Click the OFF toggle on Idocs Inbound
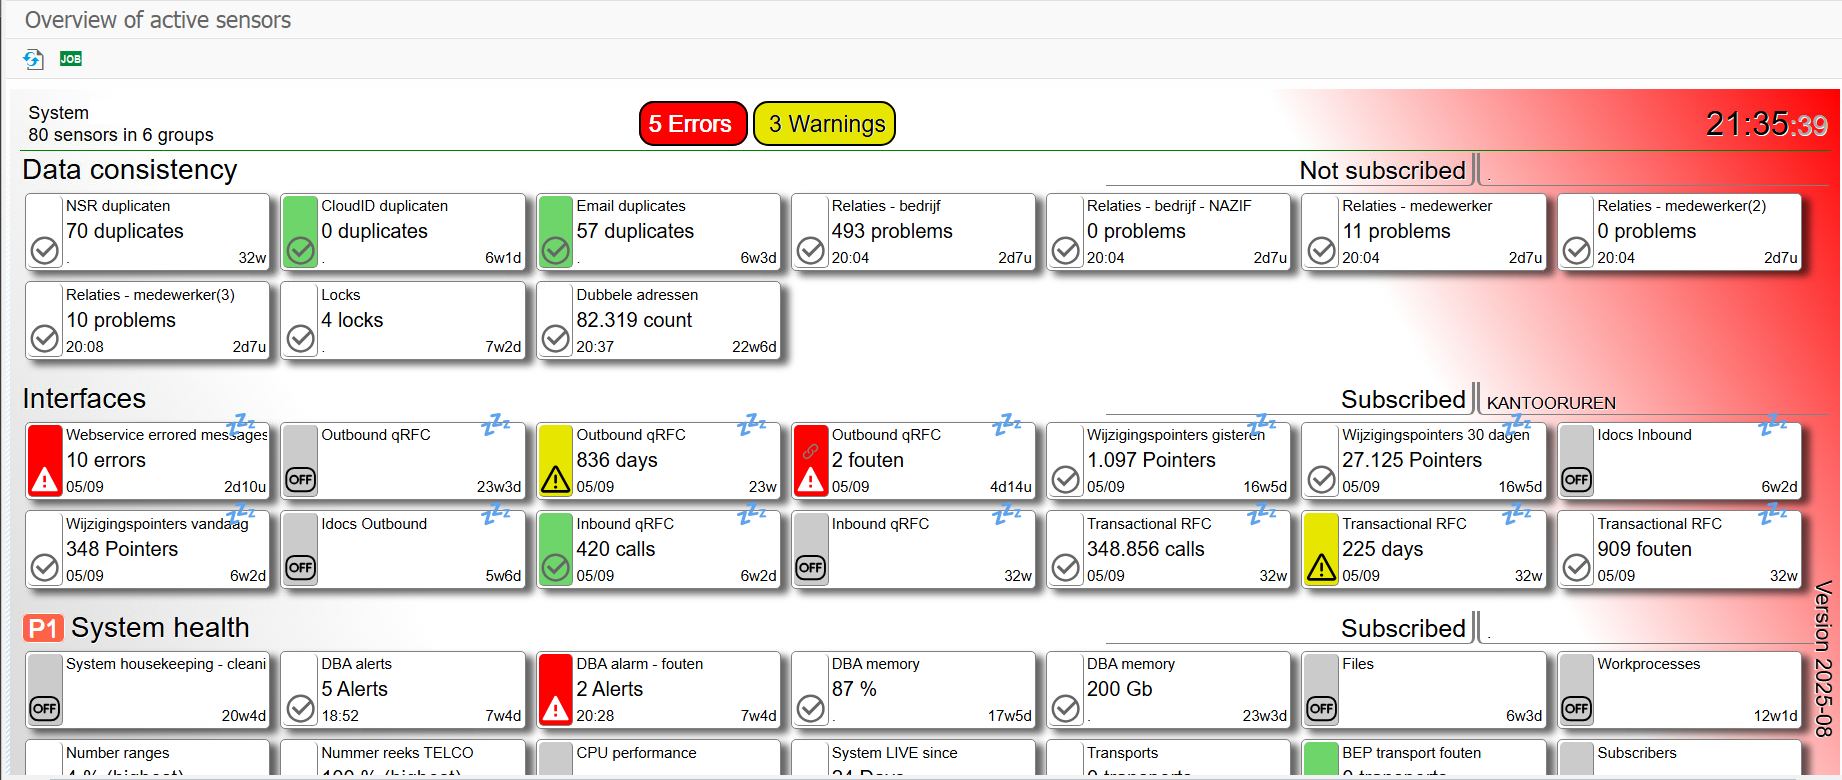The width and height of the screenshot is (1842, 780). point(1576,480)
